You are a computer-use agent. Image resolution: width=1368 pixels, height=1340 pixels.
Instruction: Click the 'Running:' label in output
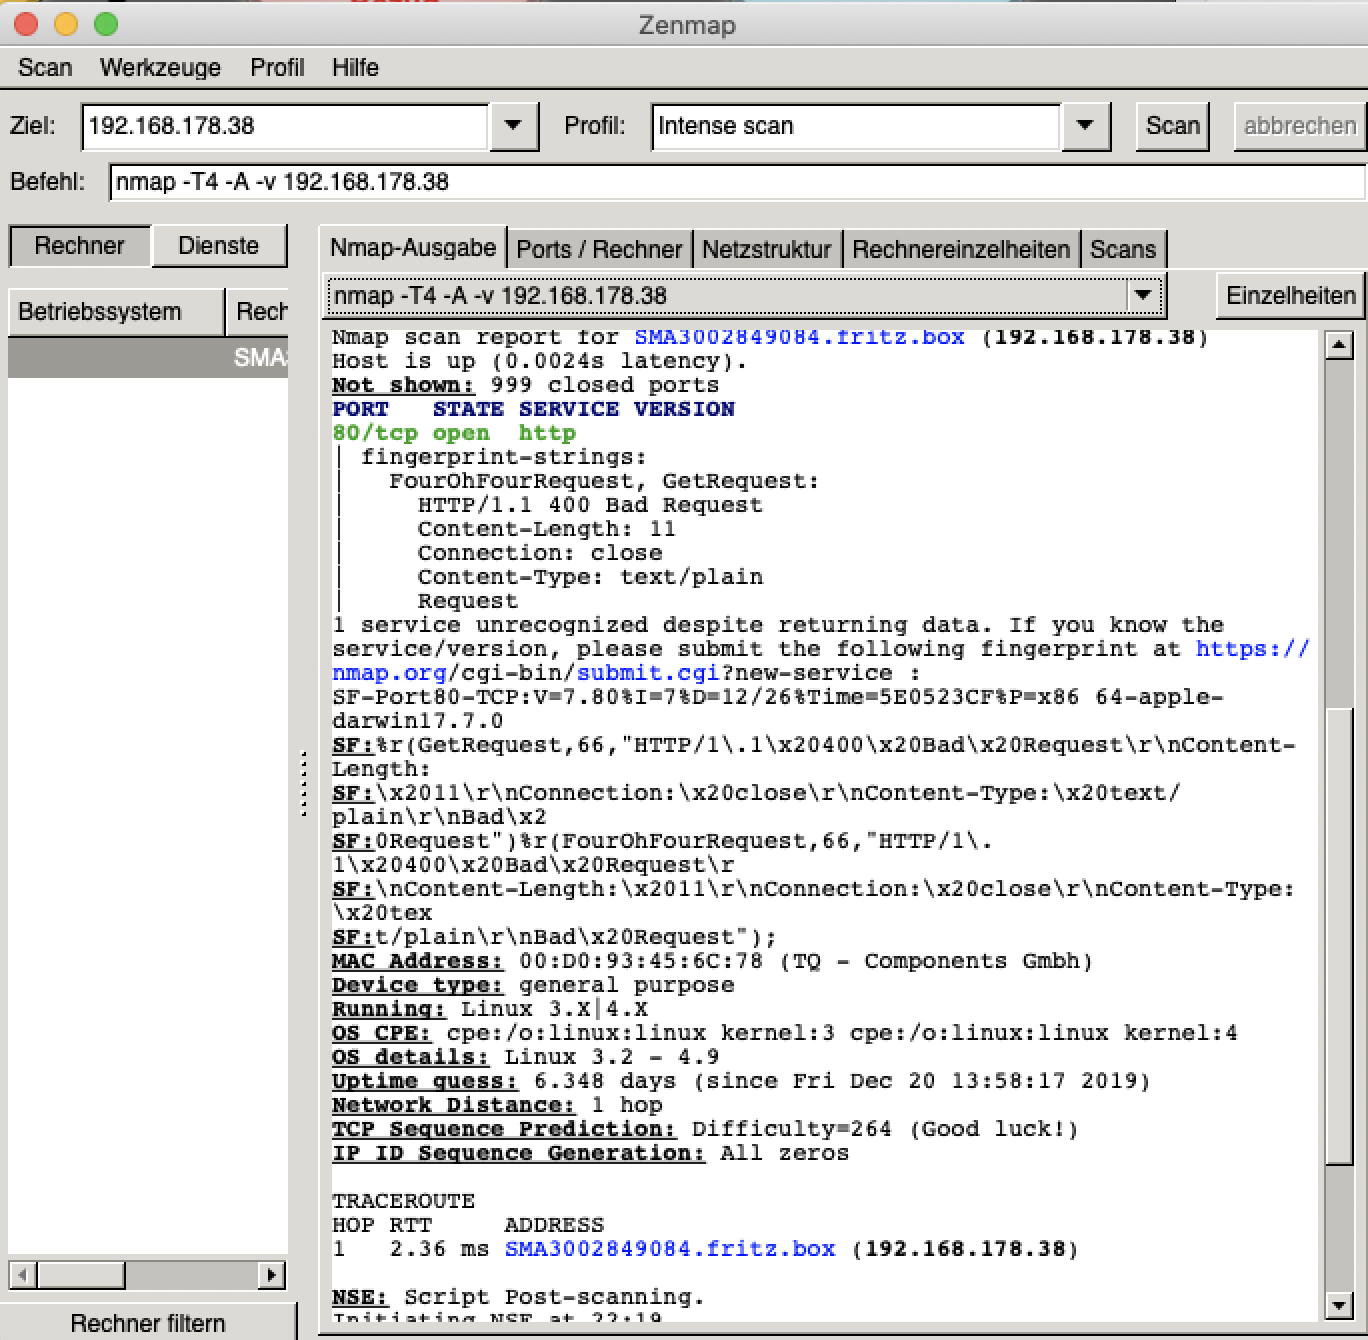389,1009
